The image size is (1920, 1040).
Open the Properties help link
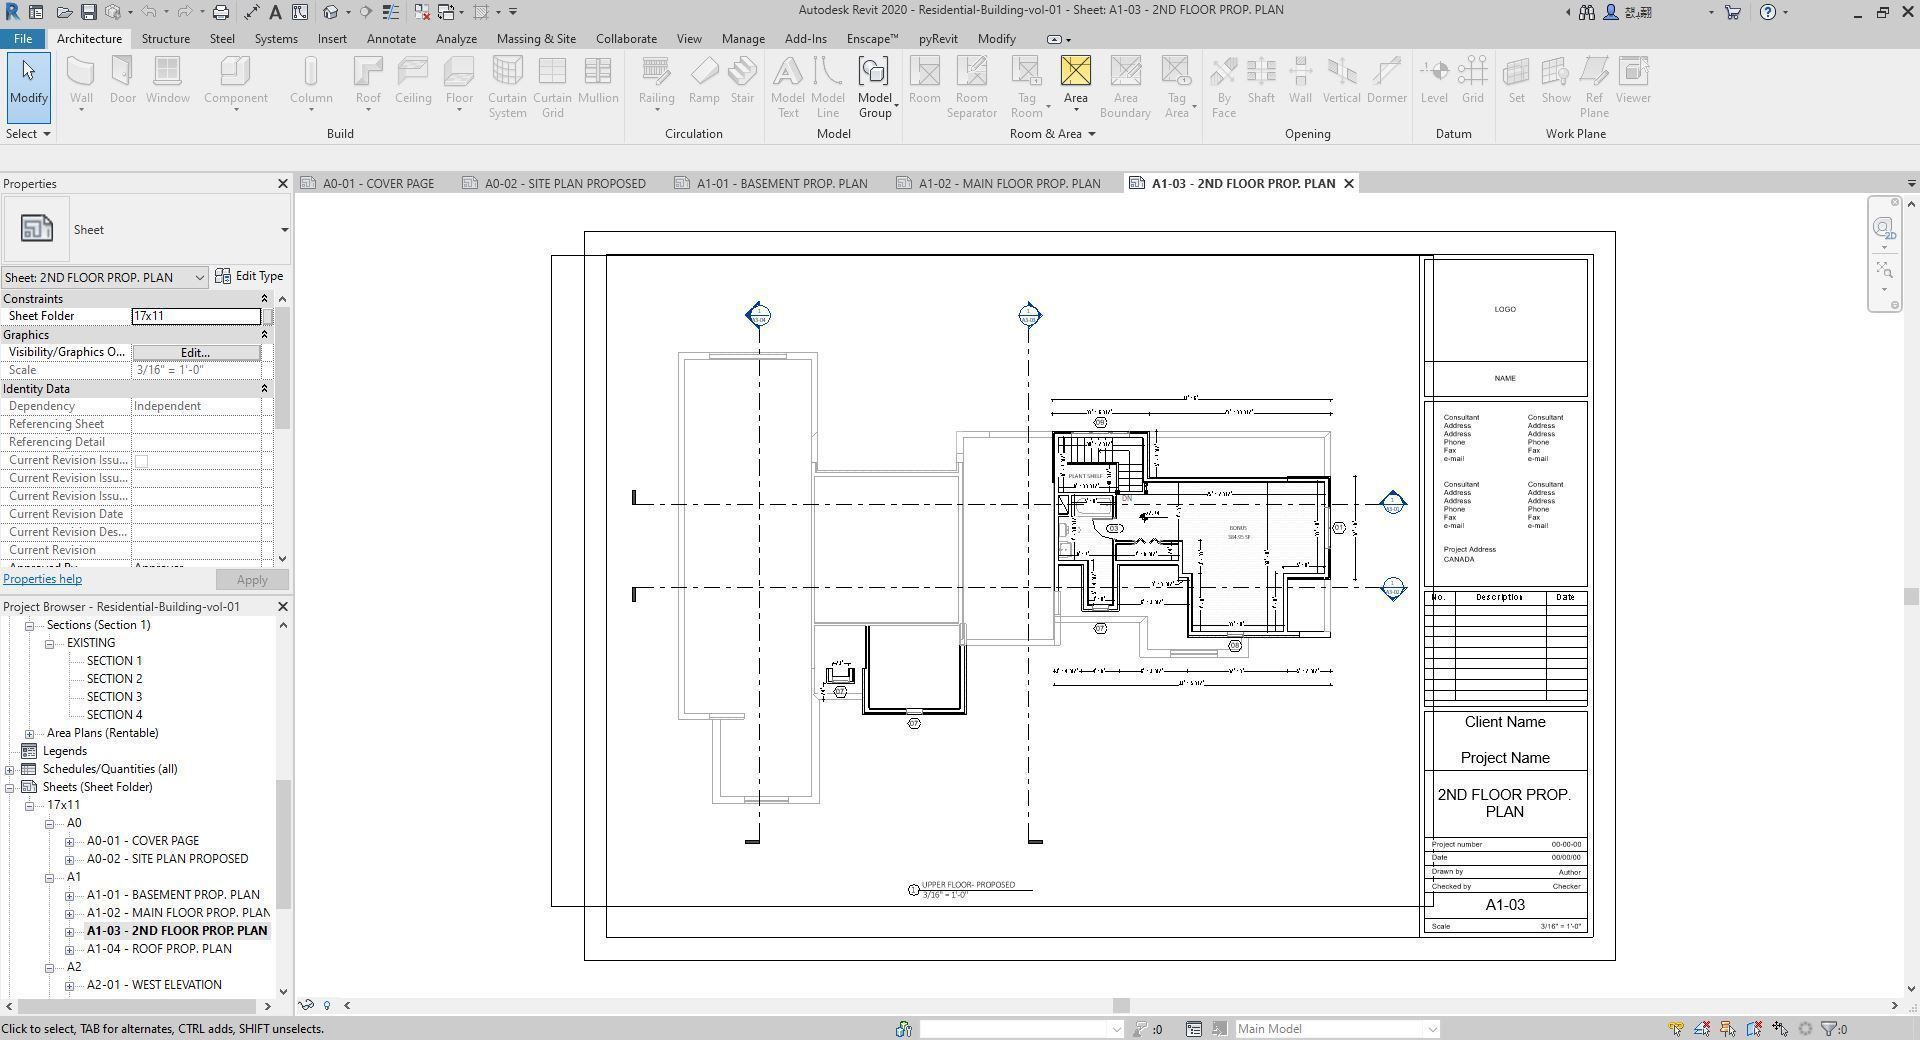pos(42,579)
